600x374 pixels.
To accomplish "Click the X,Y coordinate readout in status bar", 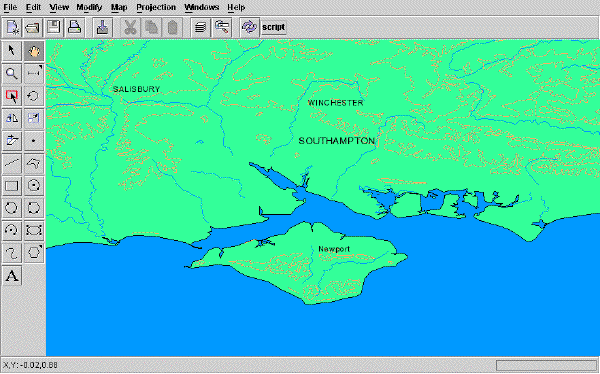I will pos(31,365).
